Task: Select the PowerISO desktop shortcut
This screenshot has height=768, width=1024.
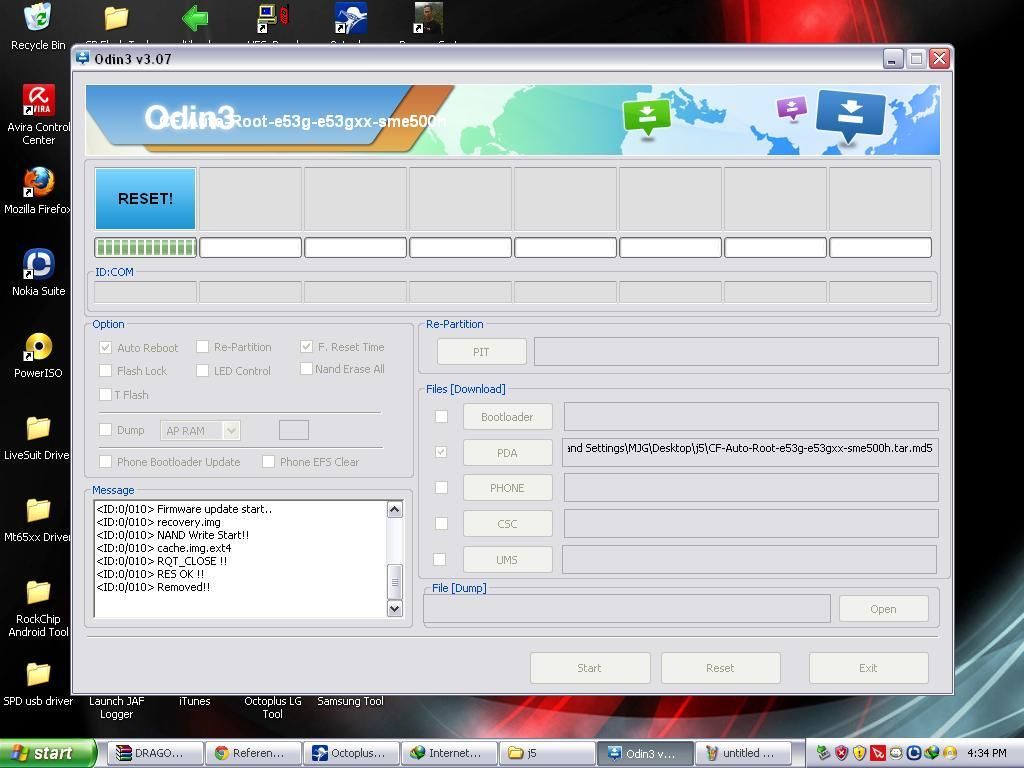Action: [x=38, y=355]
